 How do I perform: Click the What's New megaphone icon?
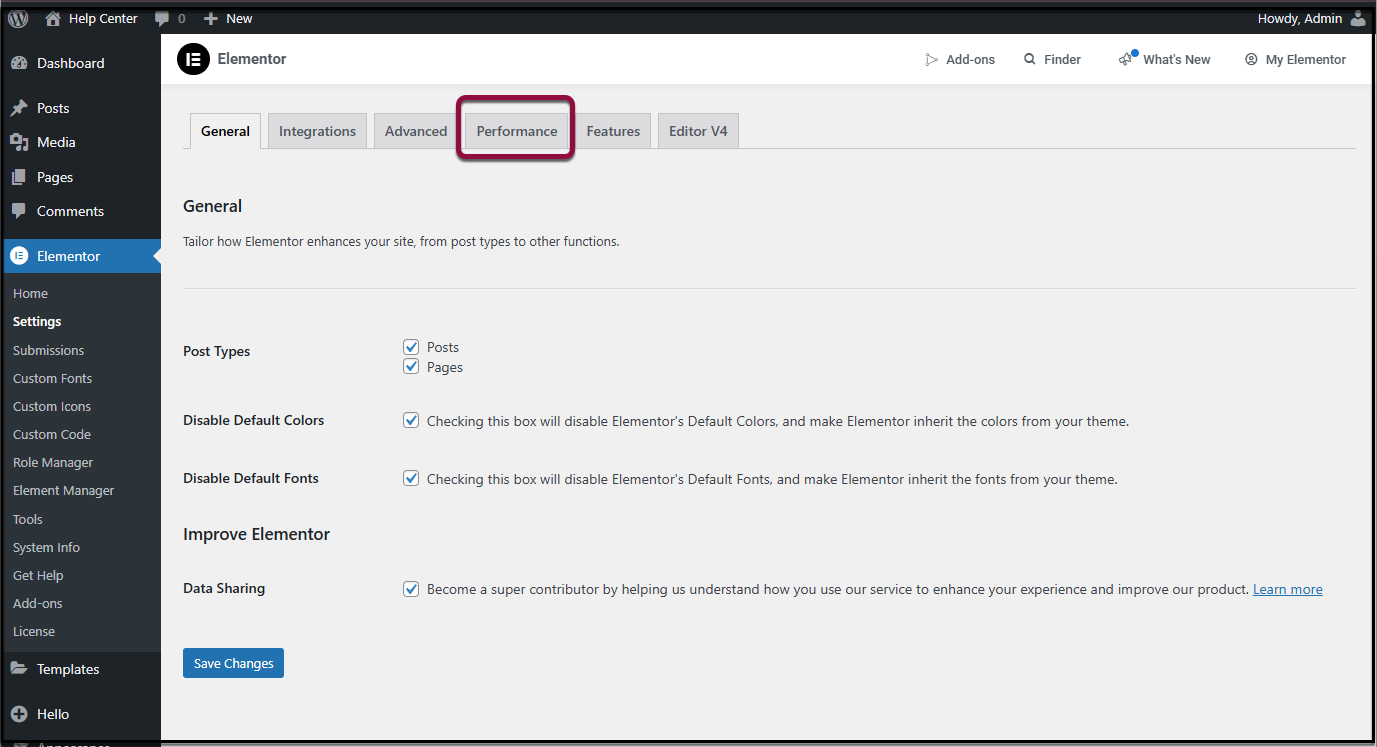pyautogui.click(x=1127, y=59)
